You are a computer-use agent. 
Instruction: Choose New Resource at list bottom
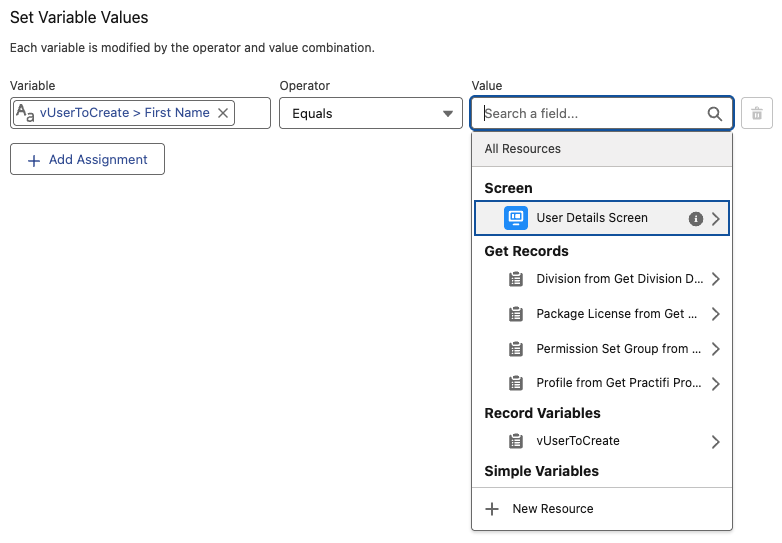point(552,509)
